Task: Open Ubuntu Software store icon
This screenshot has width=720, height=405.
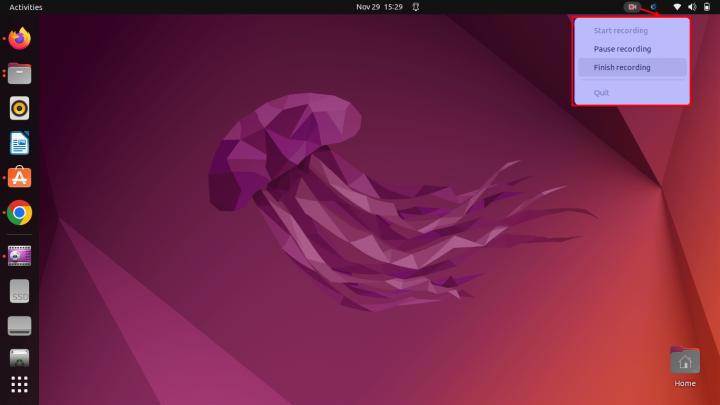Action: coord(20,178)
